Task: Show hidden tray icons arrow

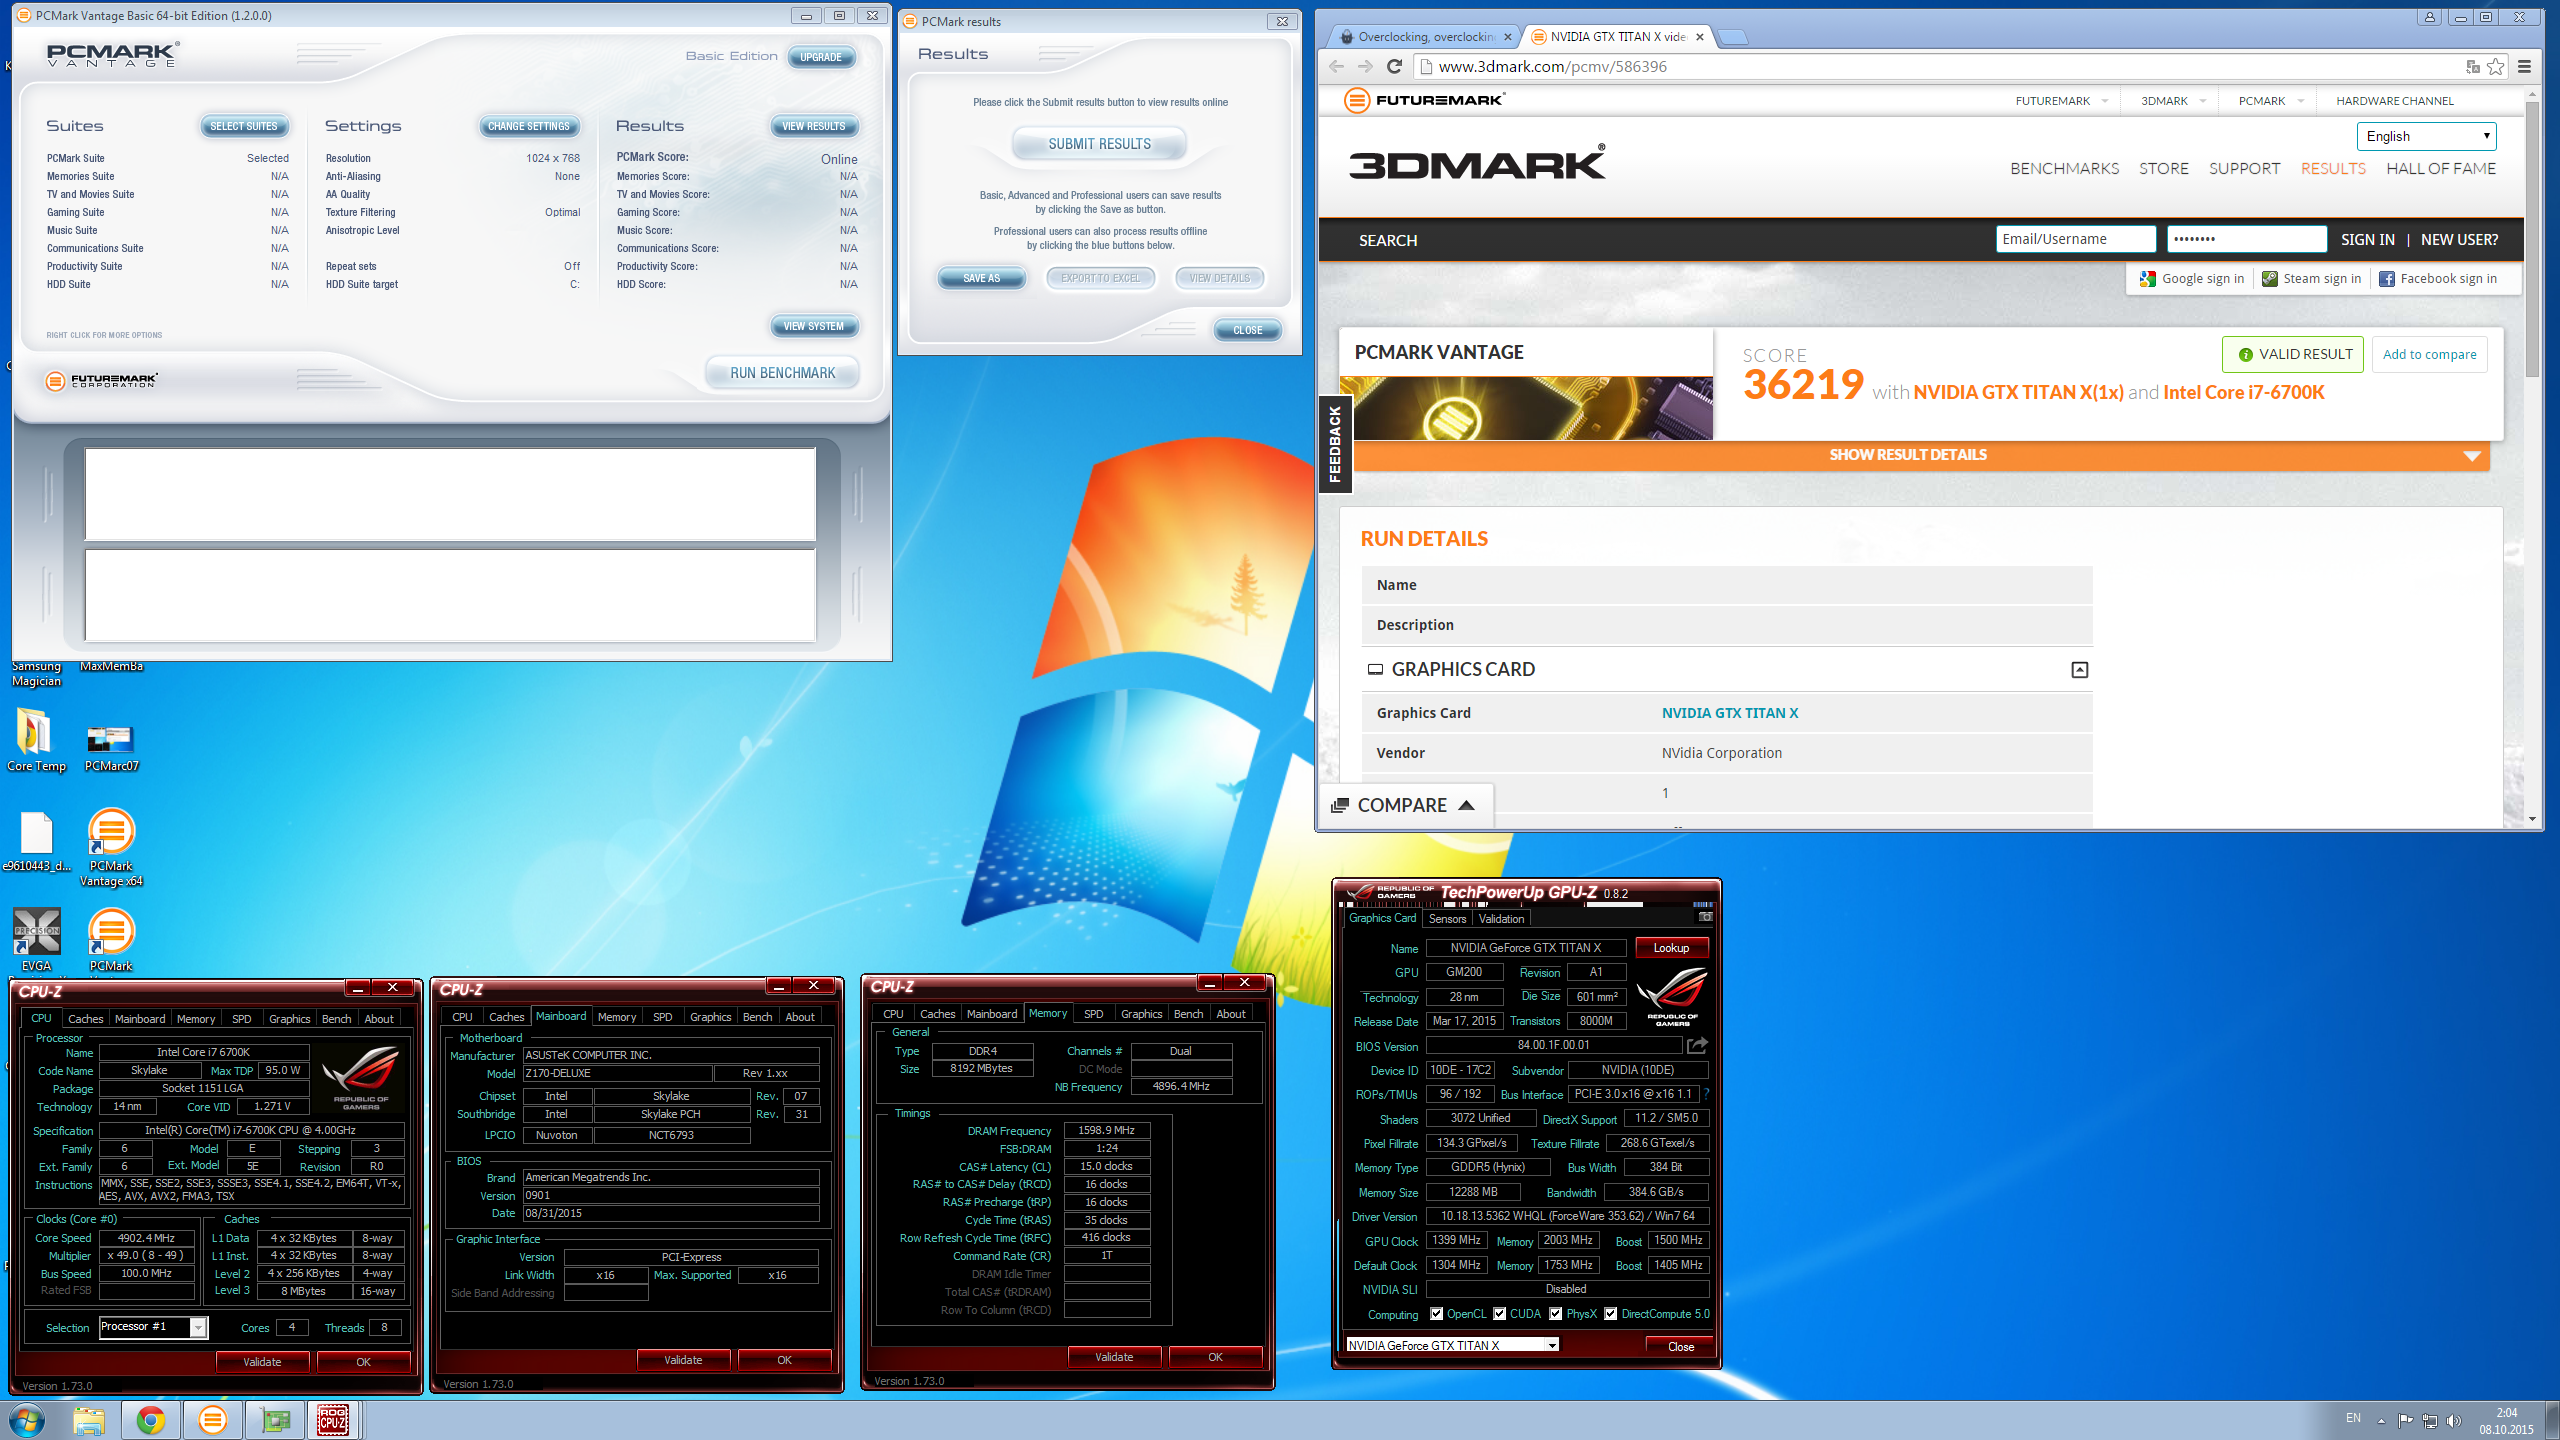Action: [x=2381, y=1421]
